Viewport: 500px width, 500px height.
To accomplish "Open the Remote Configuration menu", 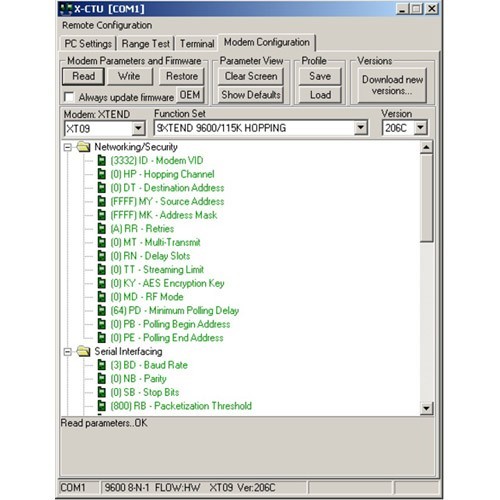I will pos(107,25).
